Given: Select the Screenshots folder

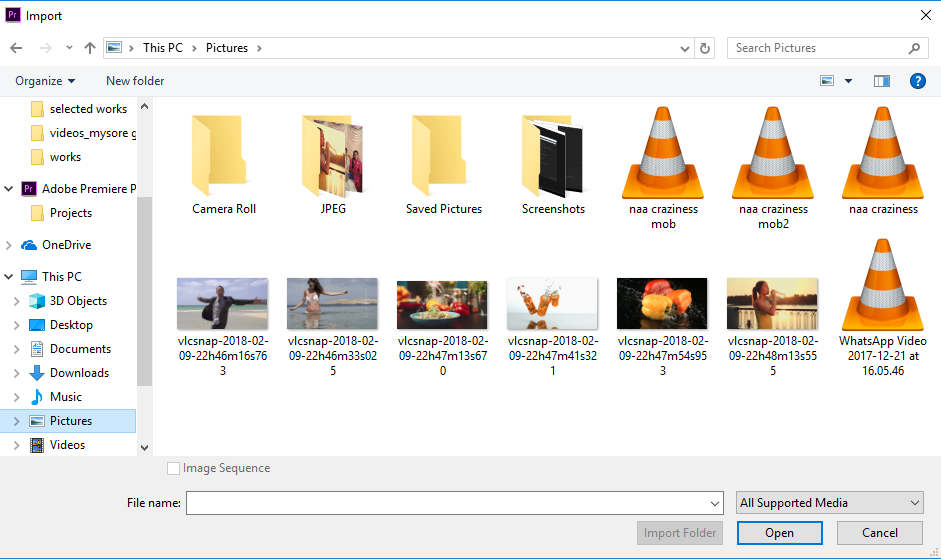Looking at the screenshot, I should (553, 164).
